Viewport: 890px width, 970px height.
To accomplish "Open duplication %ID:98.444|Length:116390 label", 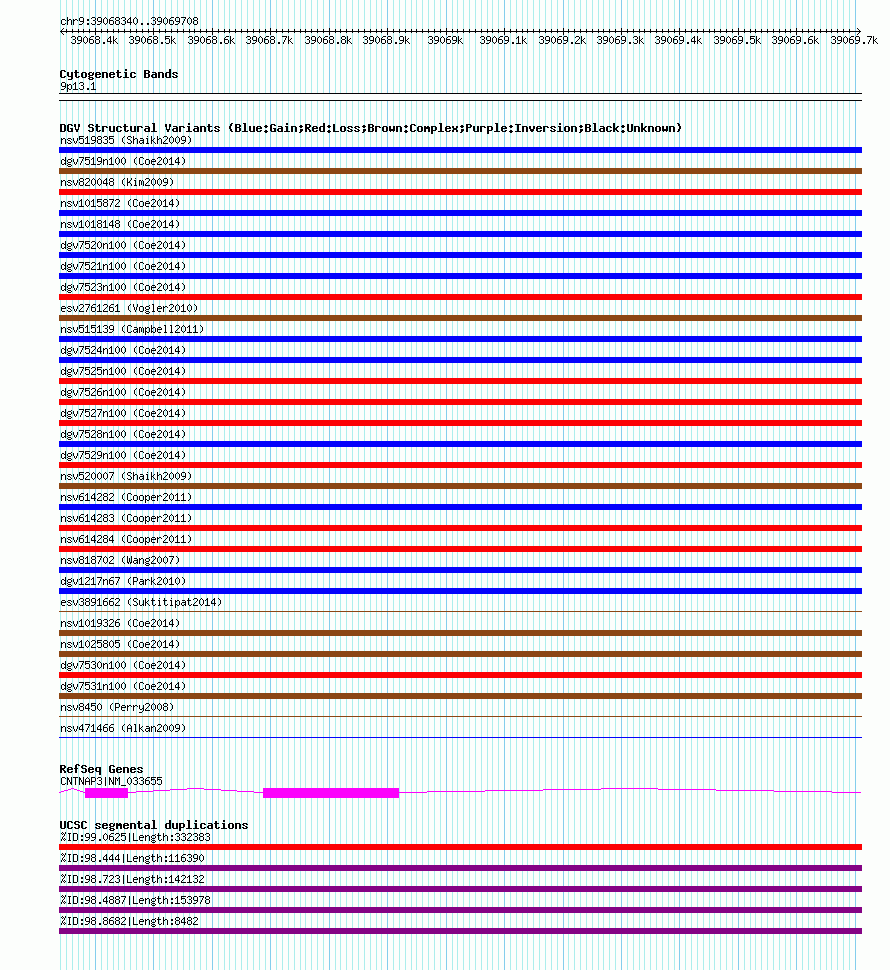I will click(132, 859).
